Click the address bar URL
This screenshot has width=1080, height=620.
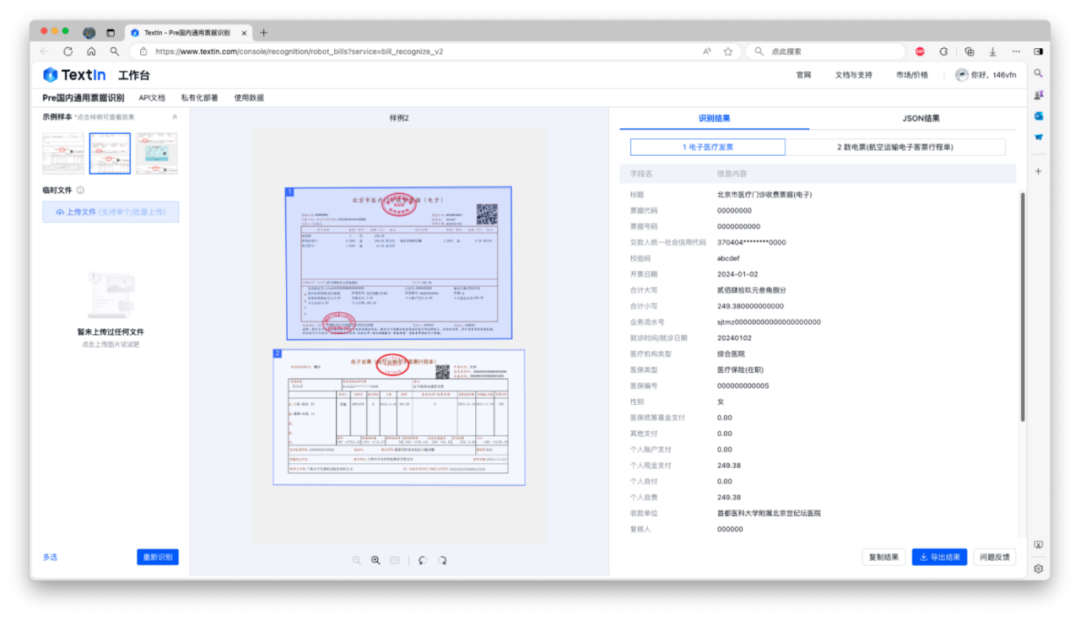tap(299, 52)
